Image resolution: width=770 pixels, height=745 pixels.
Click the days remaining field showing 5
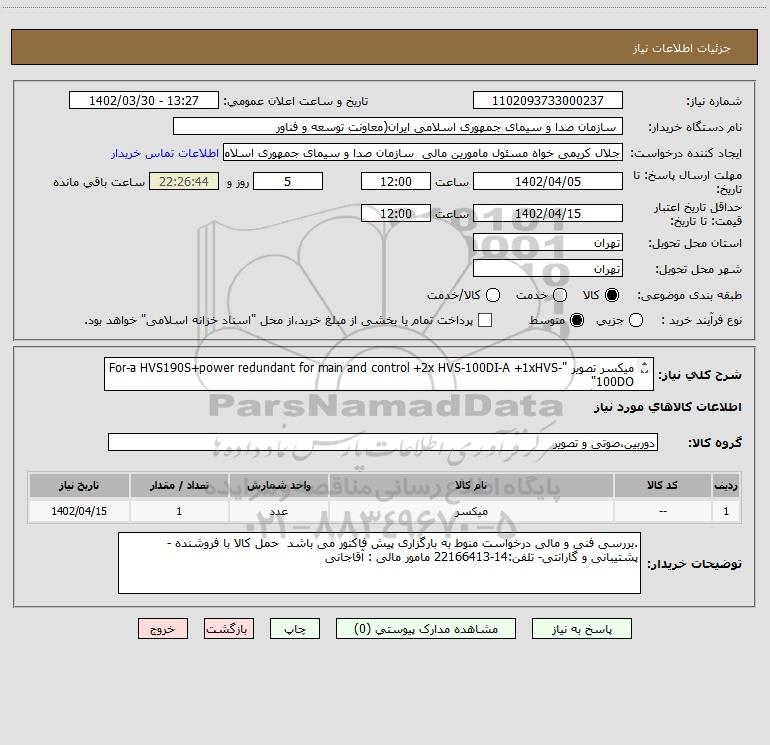click(x=288, y=181)
